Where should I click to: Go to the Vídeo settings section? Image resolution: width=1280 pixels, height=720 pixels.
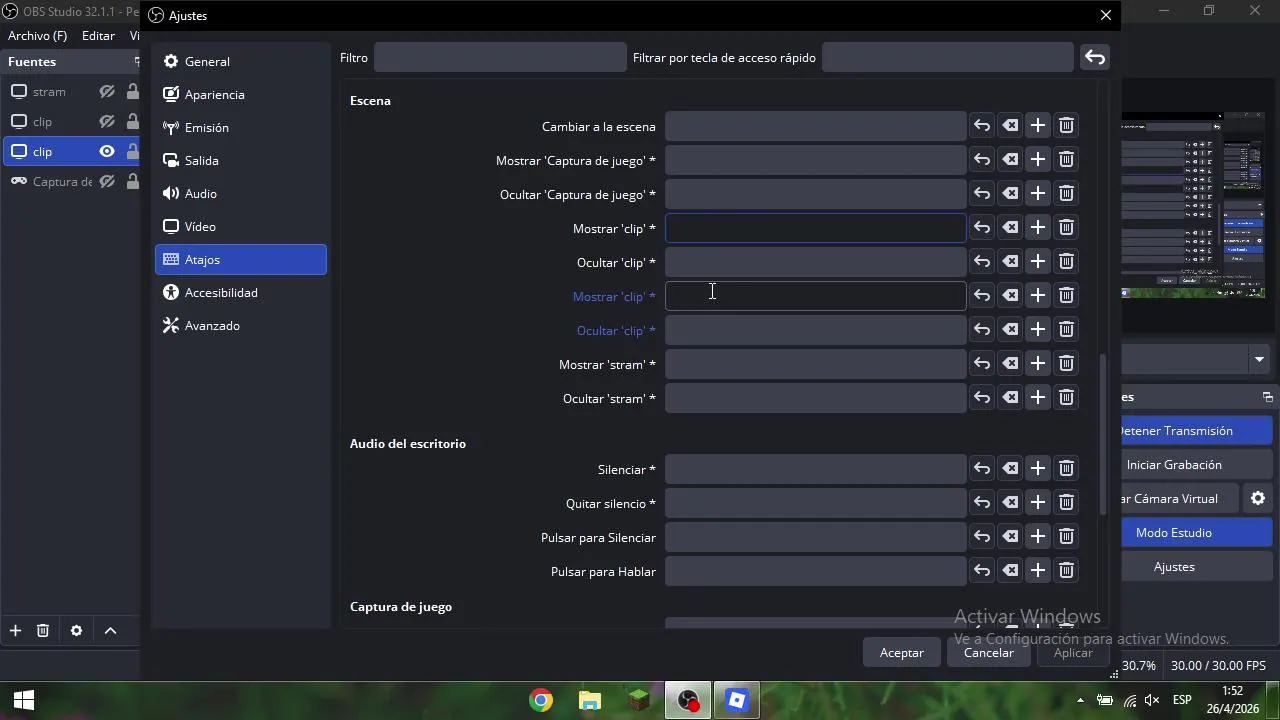coord(241,227)
